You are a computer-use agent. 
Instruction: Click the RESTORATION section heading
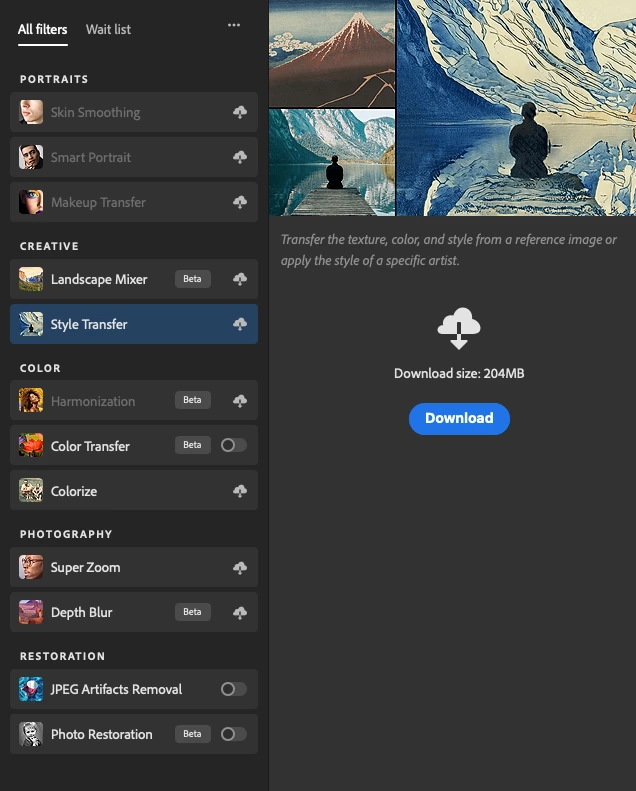[63, 656]
